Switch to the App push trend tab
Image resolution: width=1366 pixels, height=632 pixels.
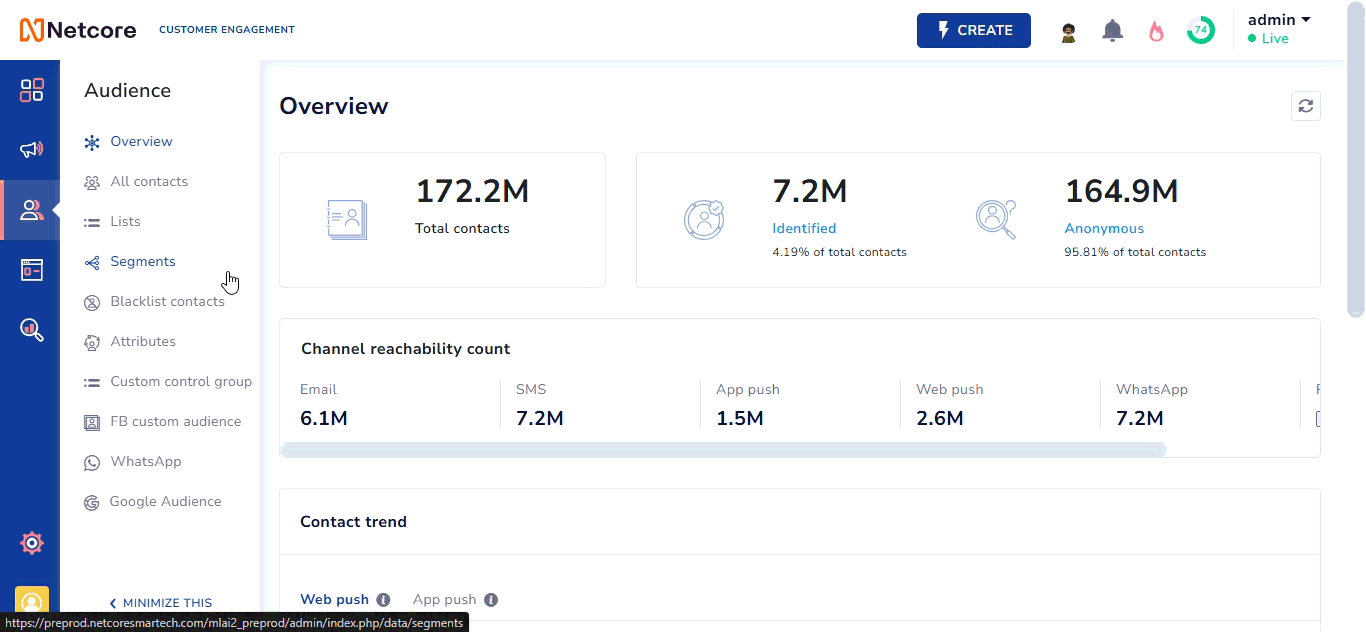[444, 600]
